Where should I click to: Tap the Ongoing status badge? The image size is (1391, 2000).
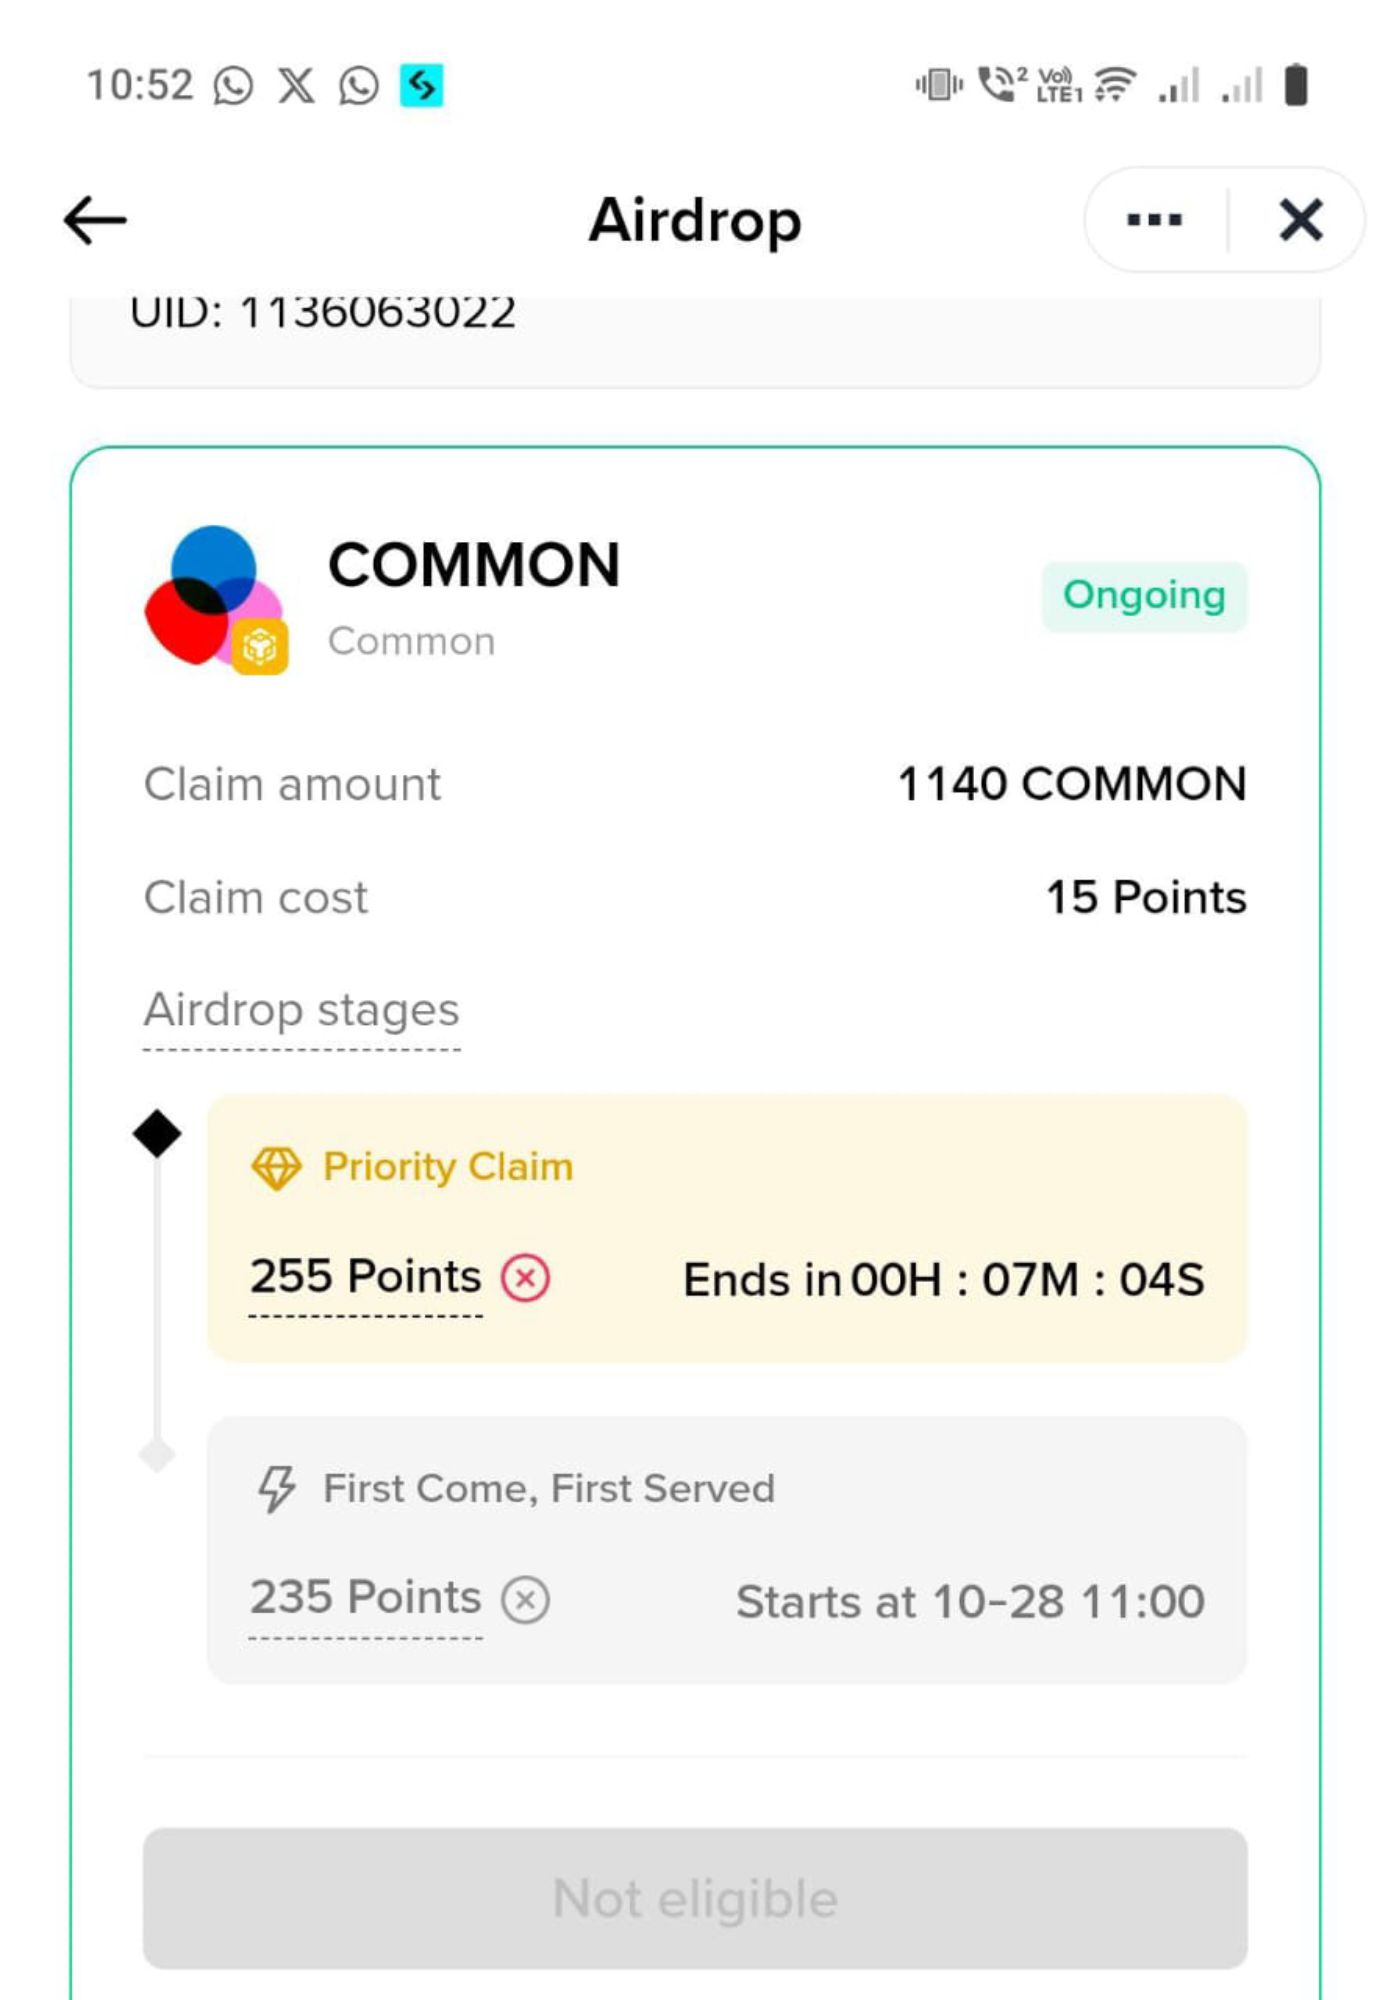click(1144, 596)
